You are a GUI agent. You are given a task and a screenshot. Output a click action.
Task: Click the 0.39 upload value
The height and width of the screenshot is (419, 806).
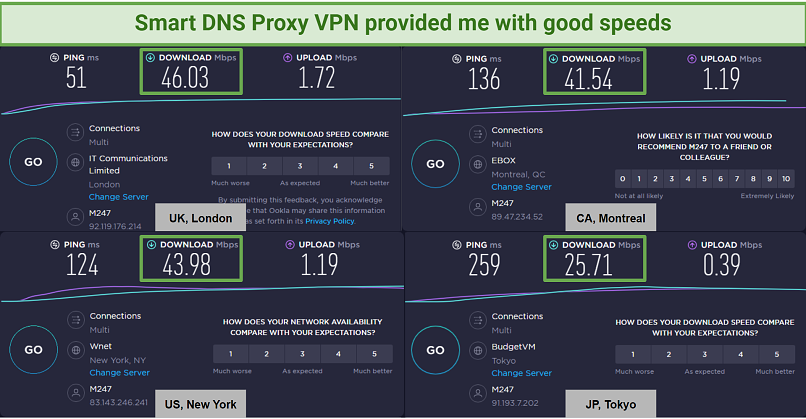tap(722, 265)
